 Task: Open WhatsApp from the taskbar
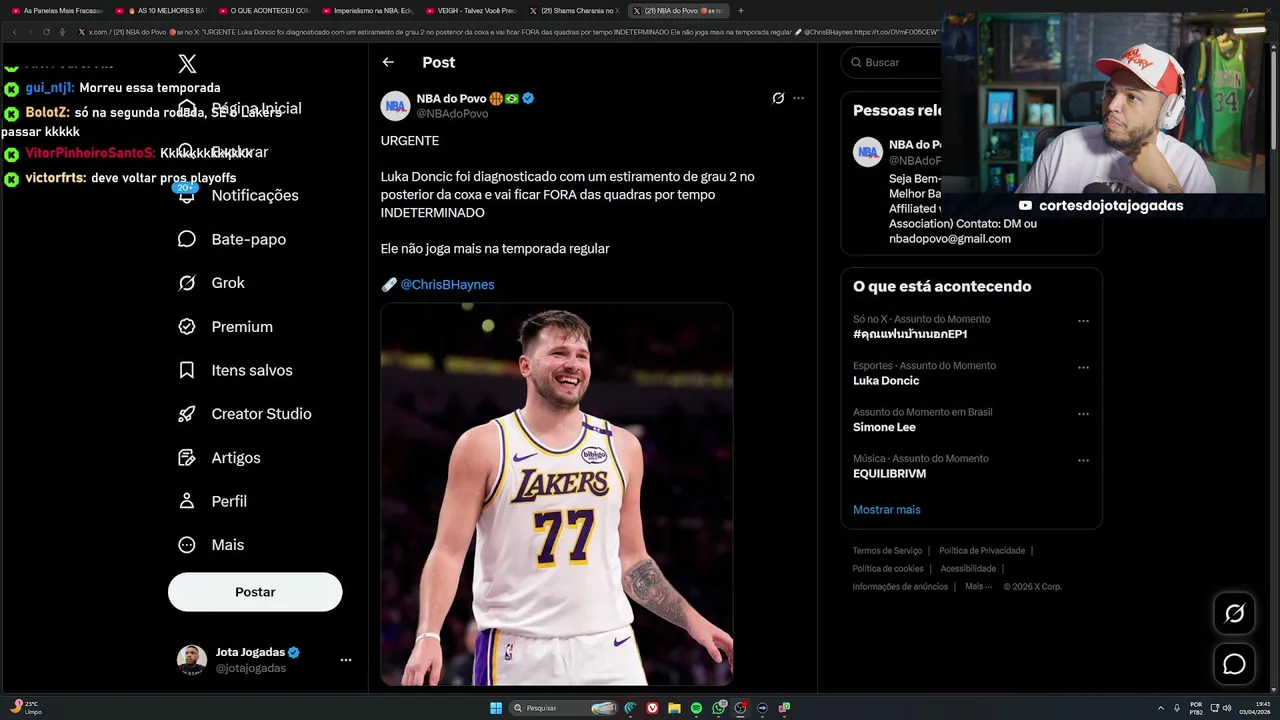coord(719,708)
